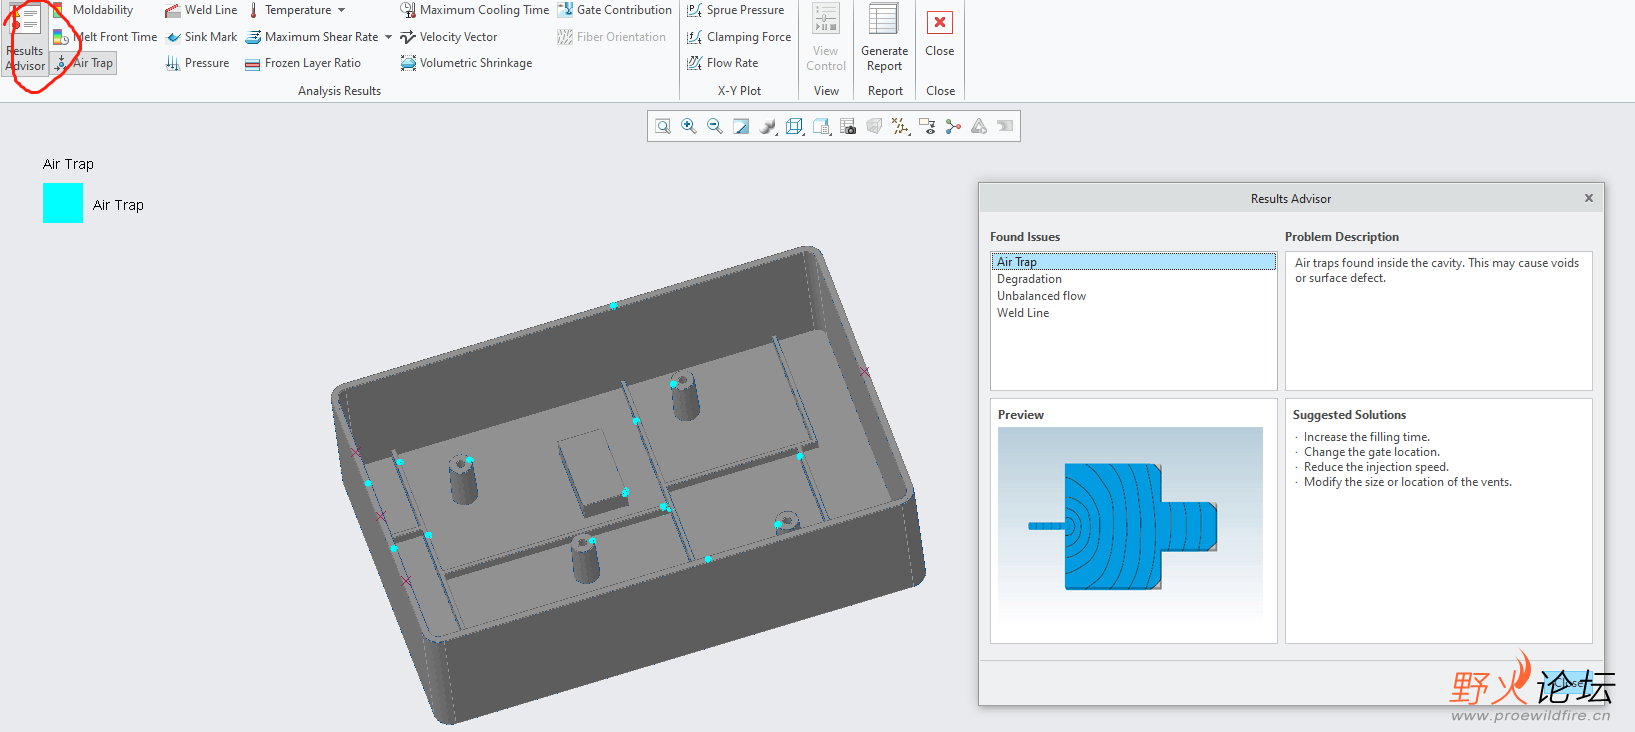
Task: Click the Repaint icon in the view toolbar
Action: (741, 126)
